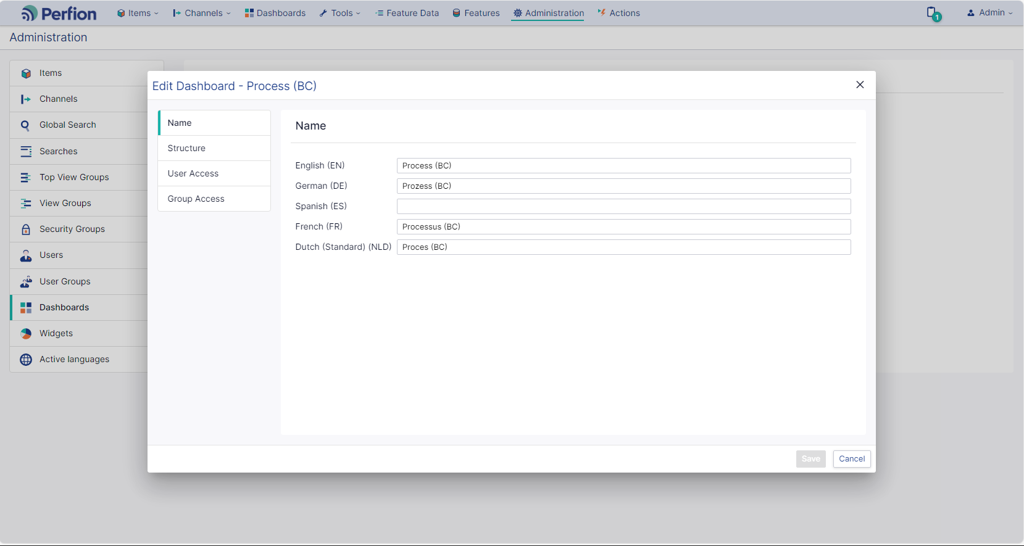This screenshot has width=1024, height=546.
Task: Open User Groups in the sidebar
Action: (80, 281)
